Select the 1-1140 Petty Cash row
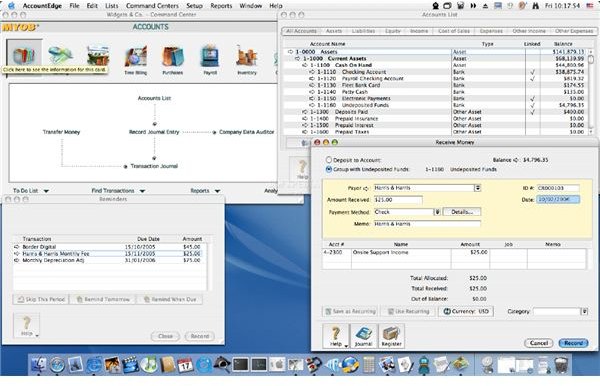Image resolution: width=600 pixels, height=386 pixels. point(435,92)
